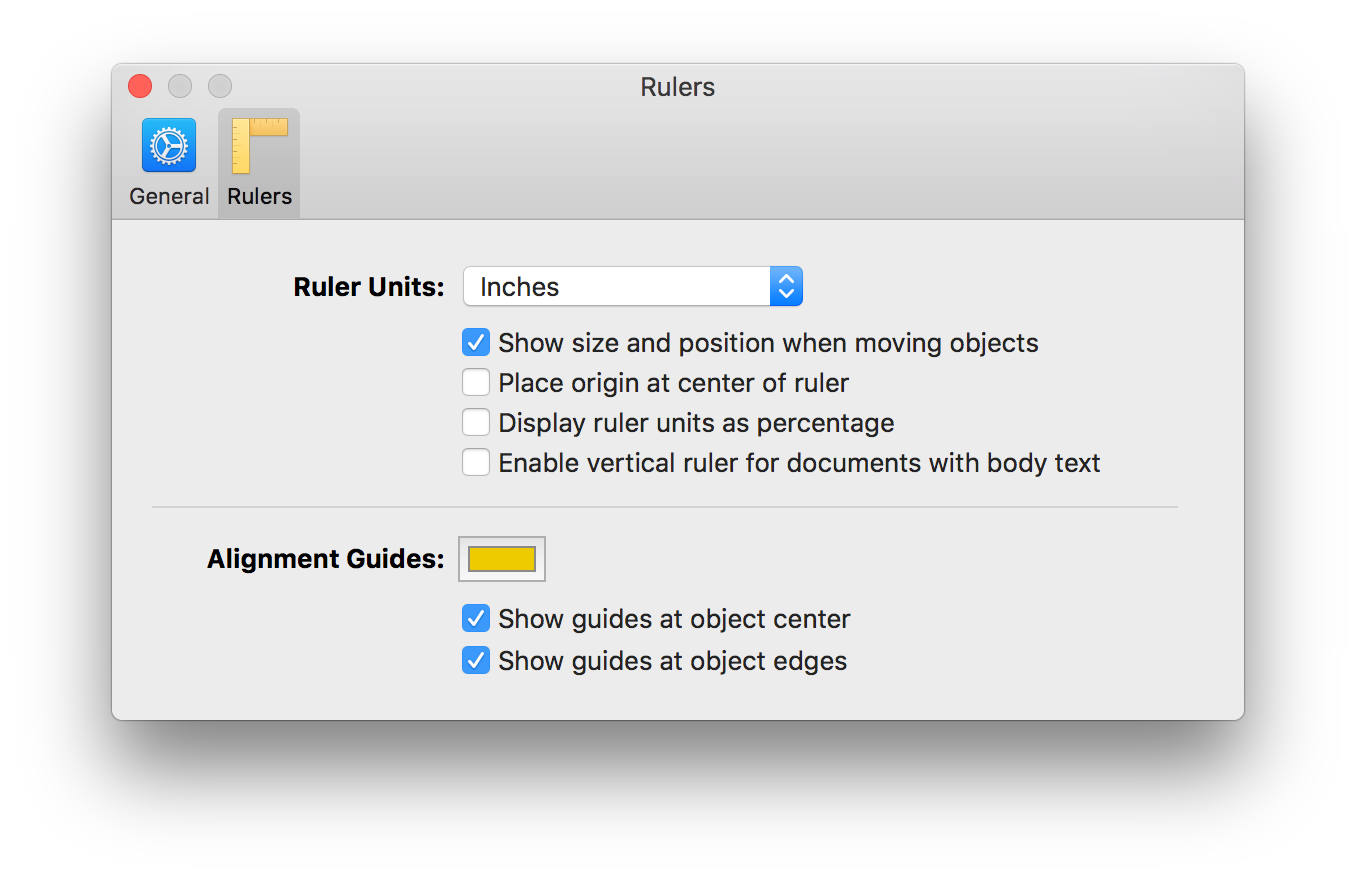This screenshot has height=880, width=1356.
Task: Open the Ruler Units dropdown showing Inches
Action: 633,287
